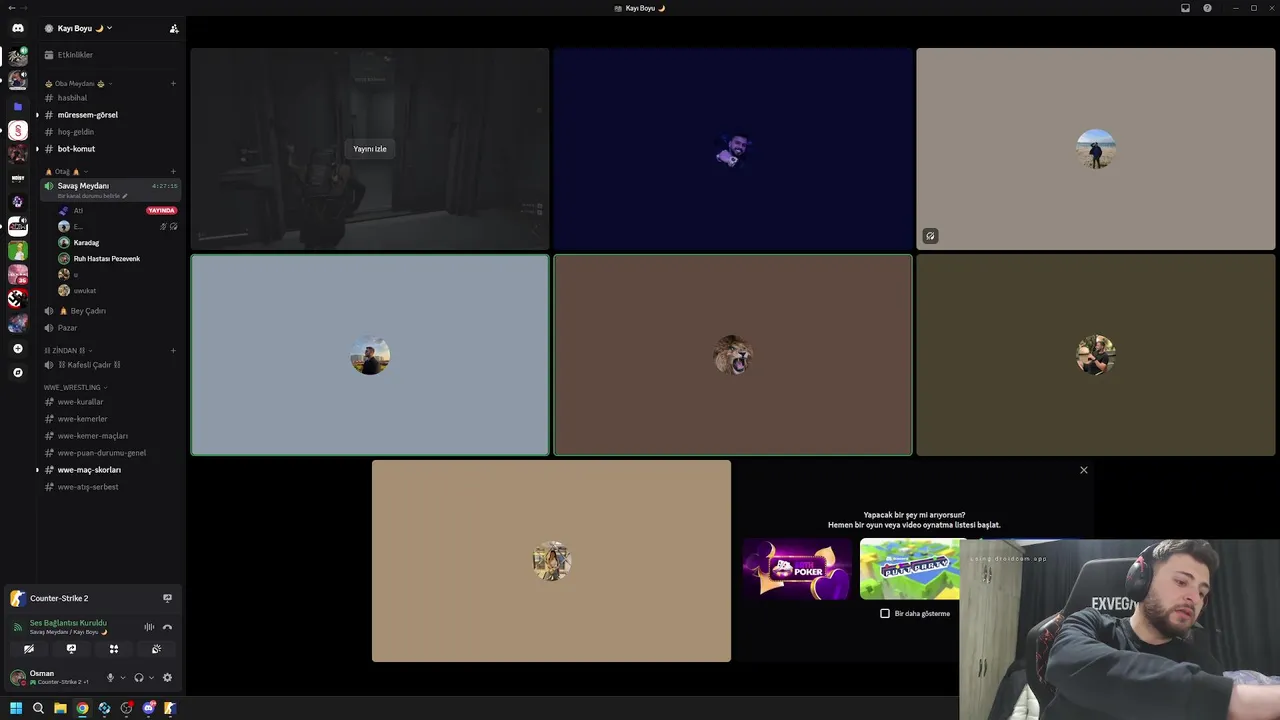The height and width of the screenshot is (720, 1280).
Task: Open the wwe-kurallar channel
Action: (x=80, y=402)
